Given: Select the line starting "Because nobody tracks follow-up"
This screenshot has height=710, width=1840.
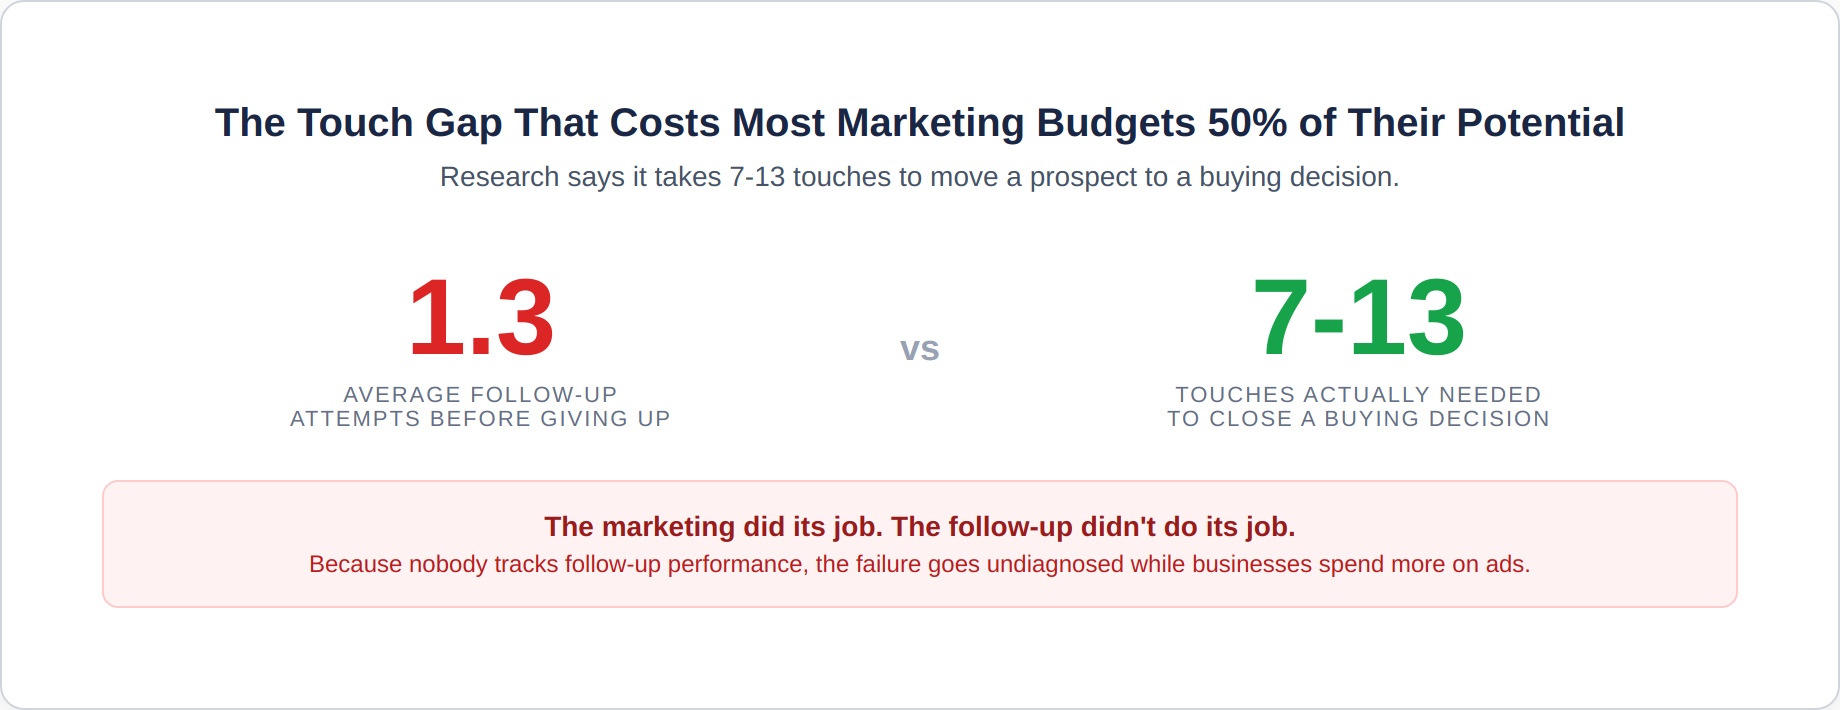Looking at the screenshot, I should coord(919,564).
